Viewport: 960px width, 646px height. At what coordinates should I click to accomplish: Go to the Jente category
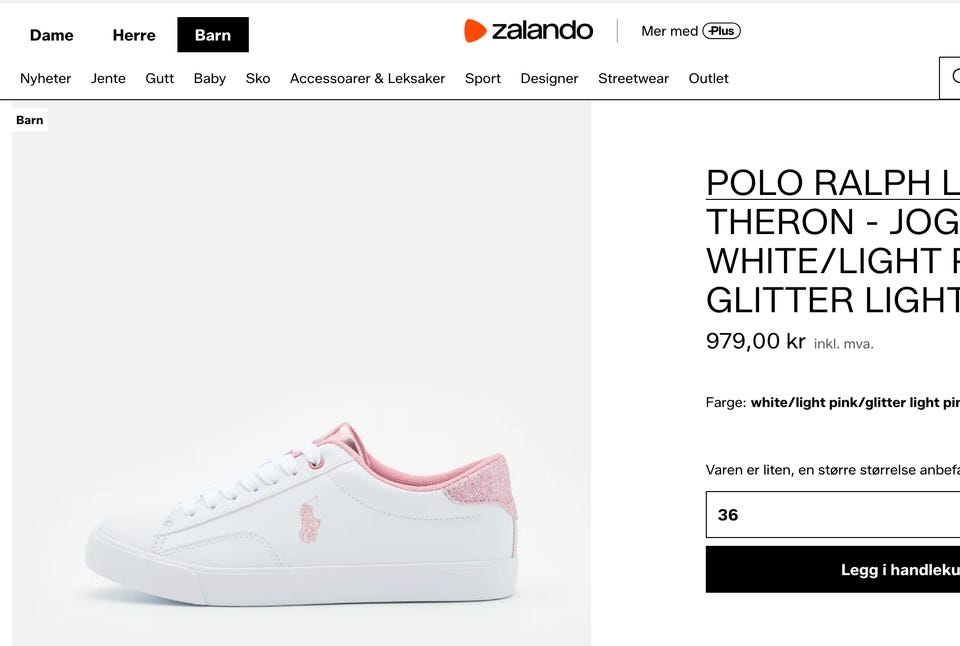pyautogui.click(x=108, y=78)
